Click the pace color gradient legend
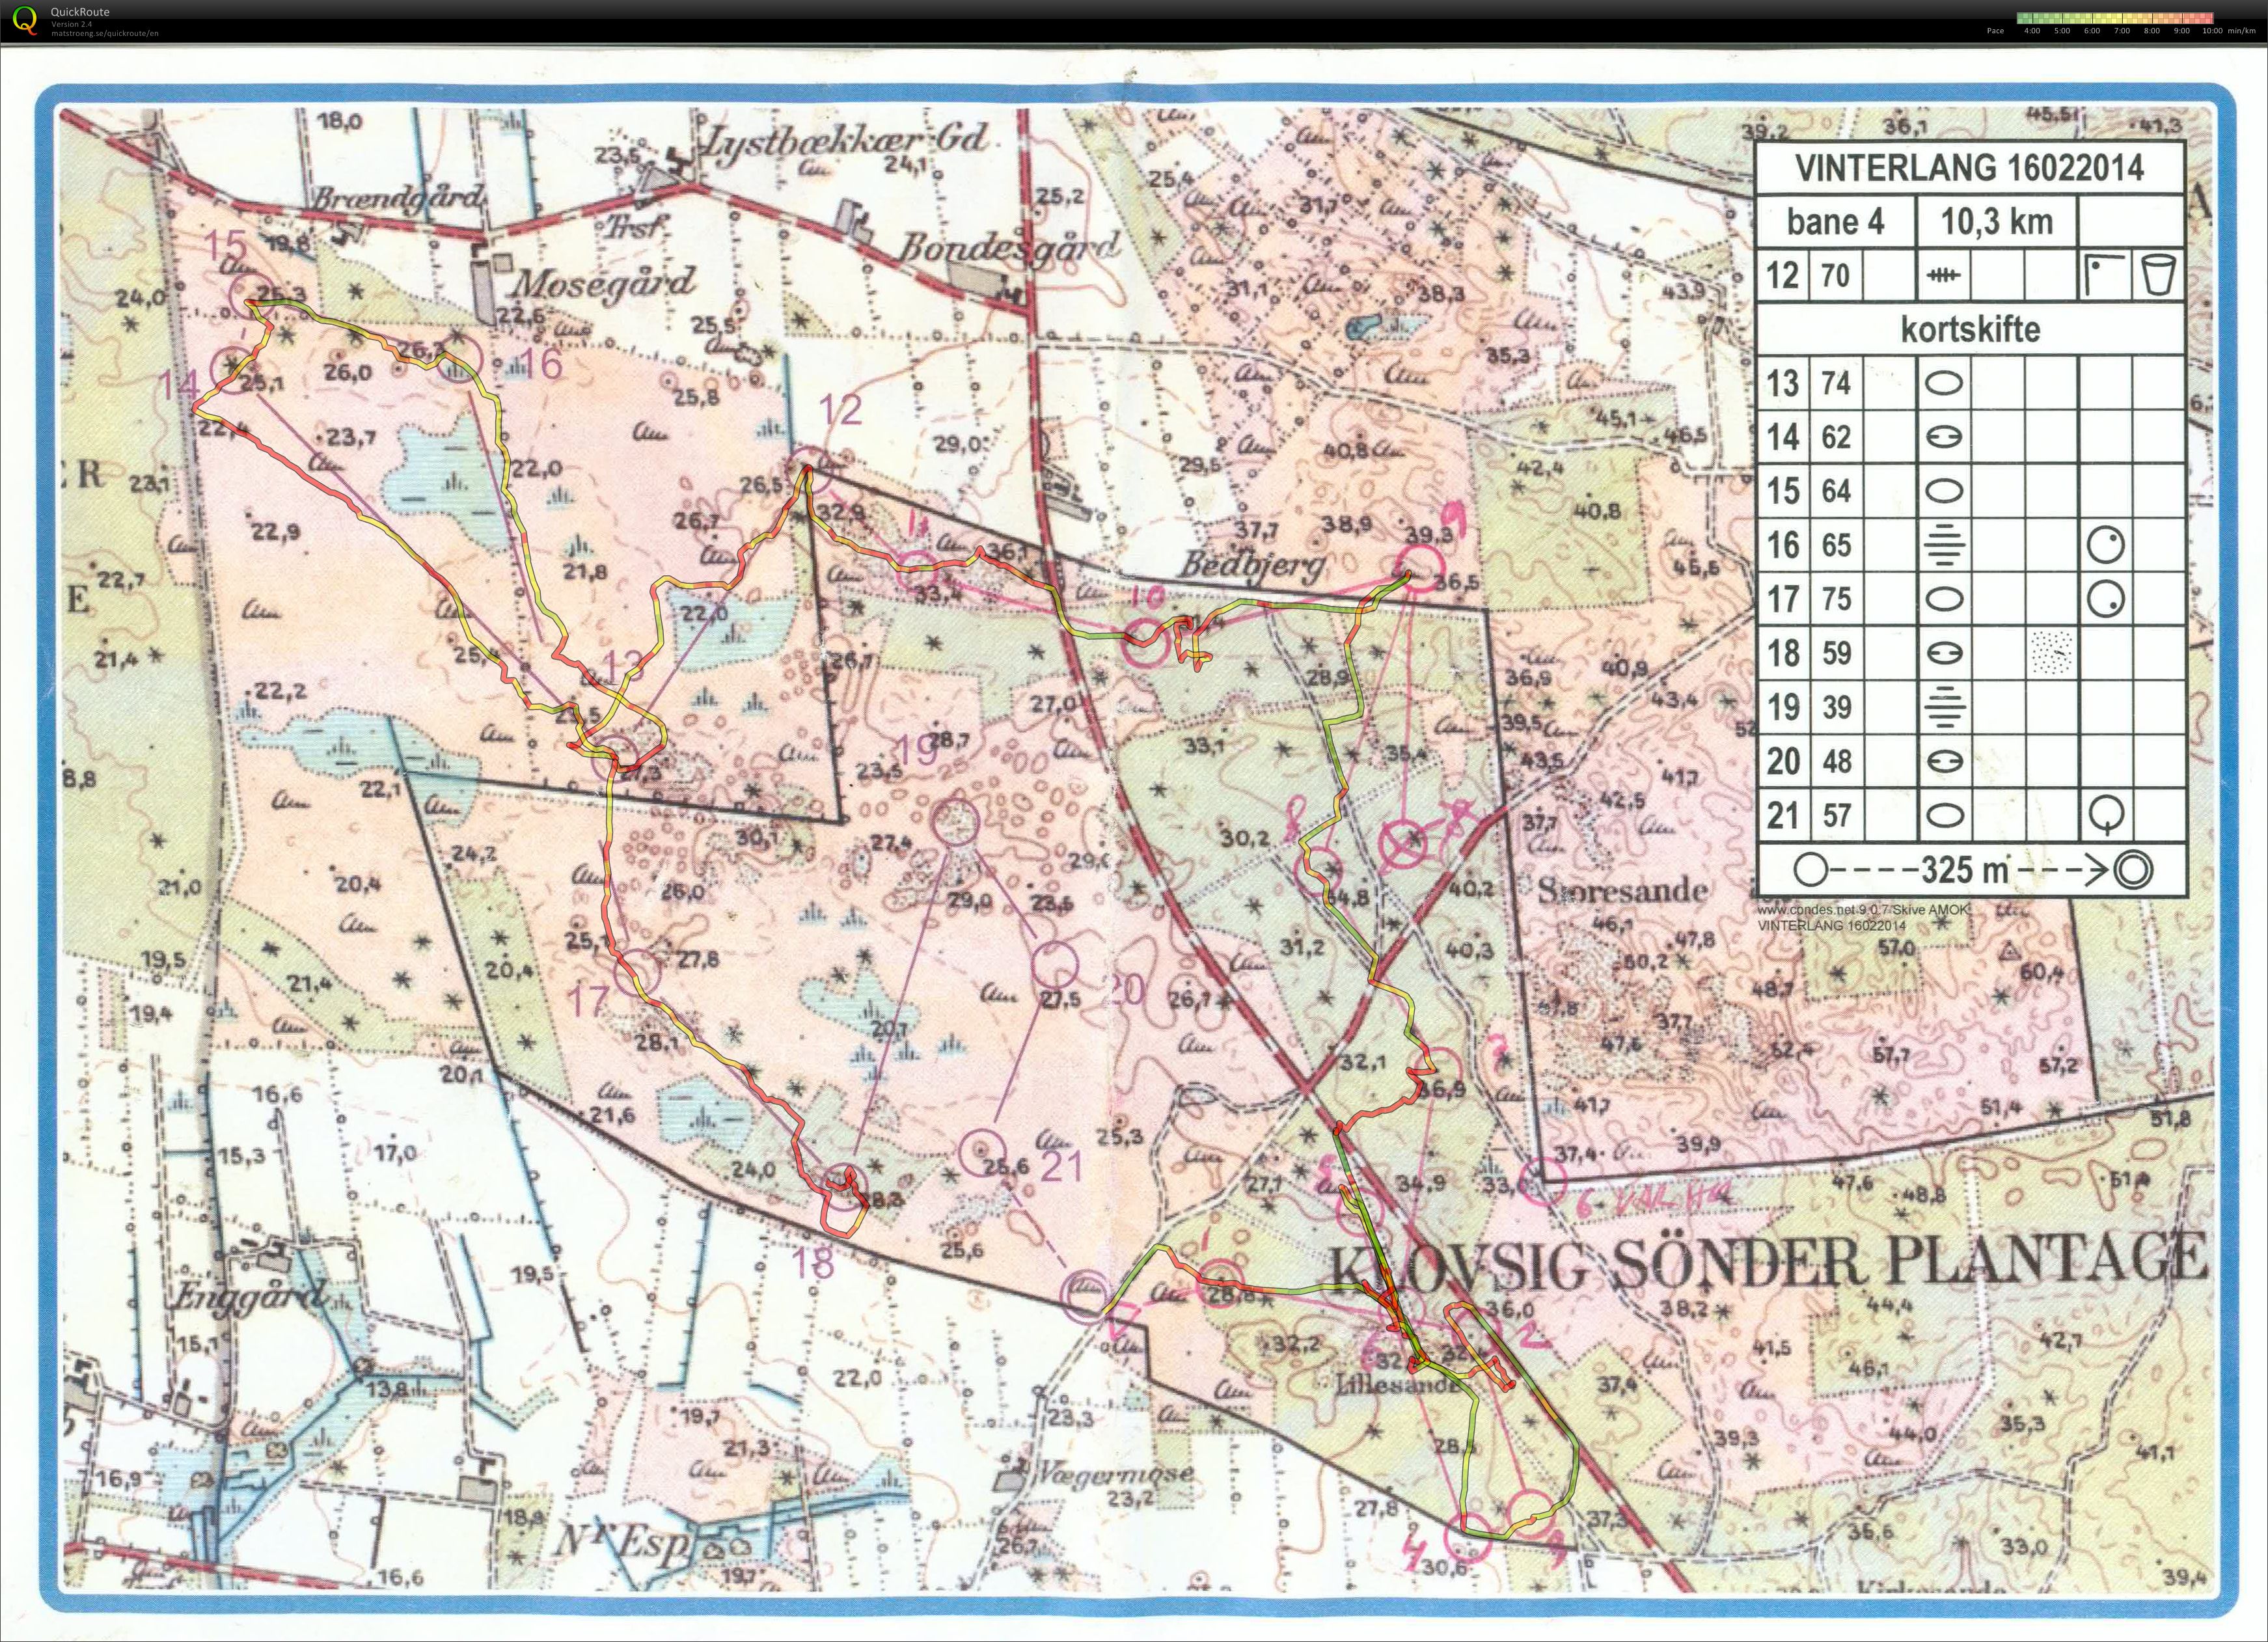 (x=2115, y=18)
